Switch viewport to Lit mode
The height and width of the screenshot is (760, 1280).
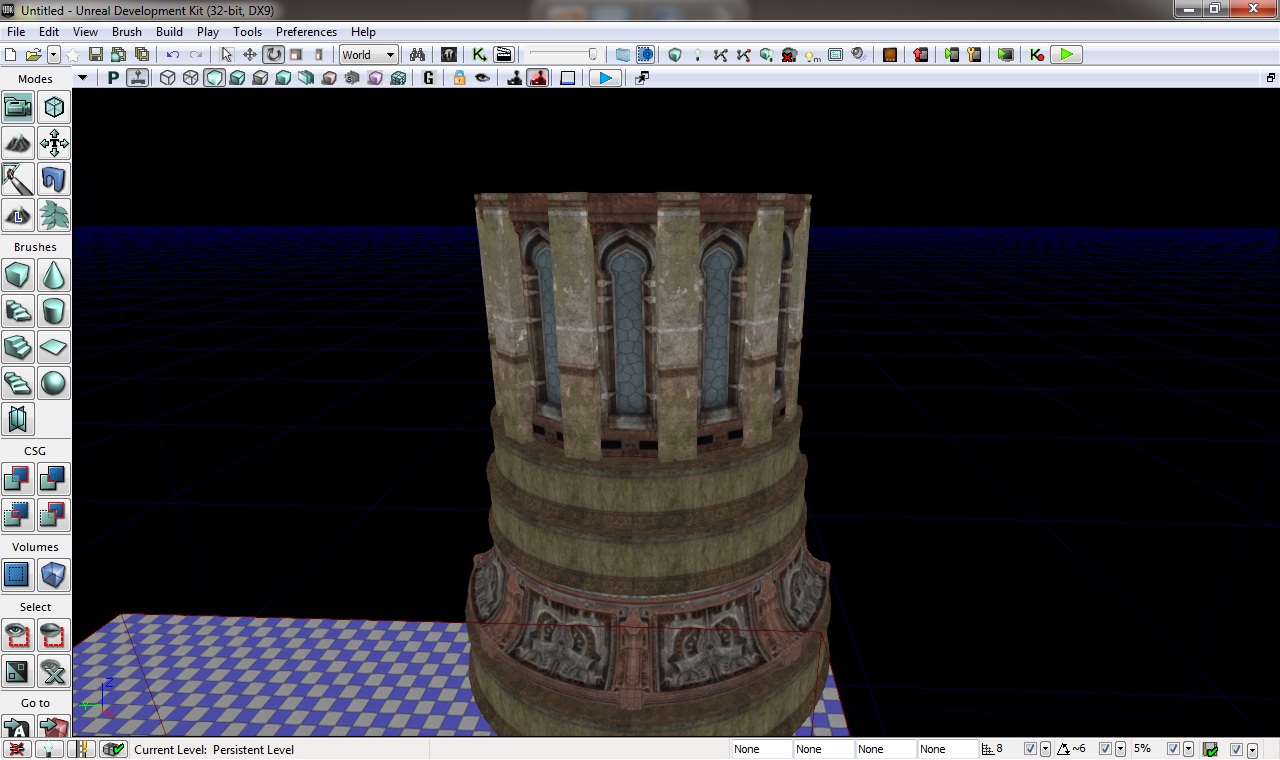[238, 78]
